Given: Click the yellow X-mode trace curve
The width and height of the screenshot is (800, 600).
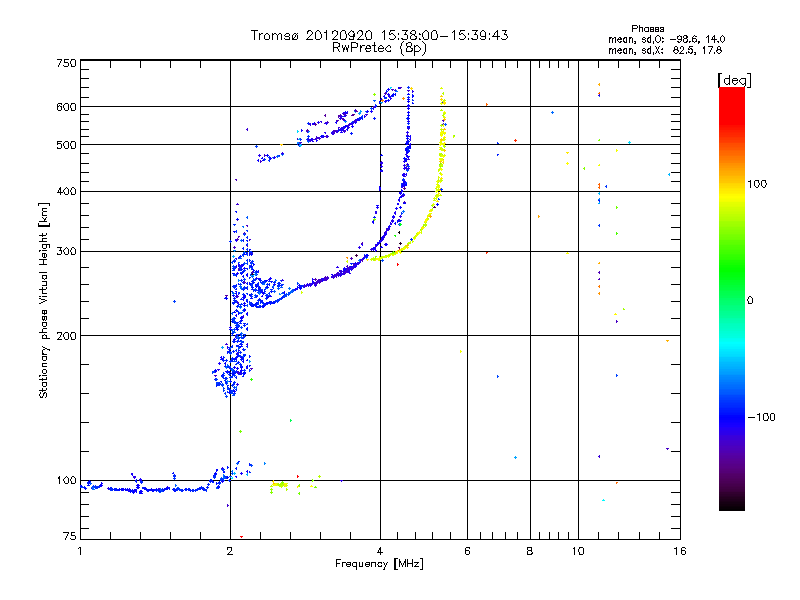Looking at the screenshot, I should click(434, 204).
